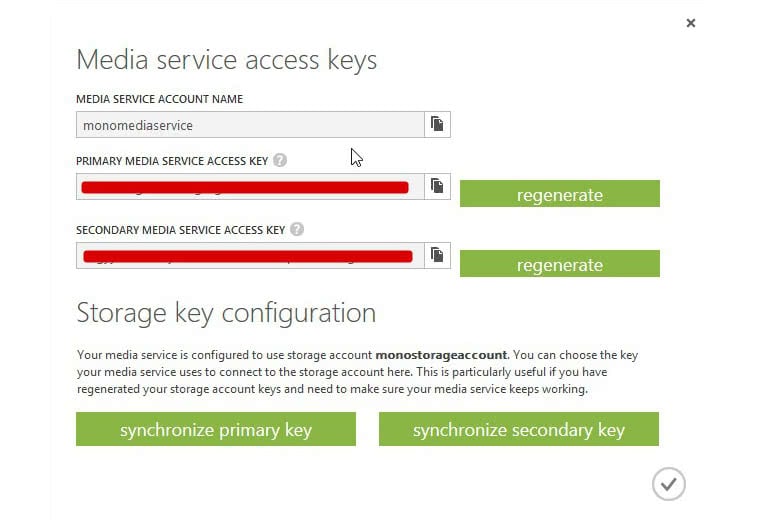Click the MEDIA SERVICE ACCOUNT NAME label
Image resolution: width=760 pixels, height=530 pixels.
pos(159,99)
